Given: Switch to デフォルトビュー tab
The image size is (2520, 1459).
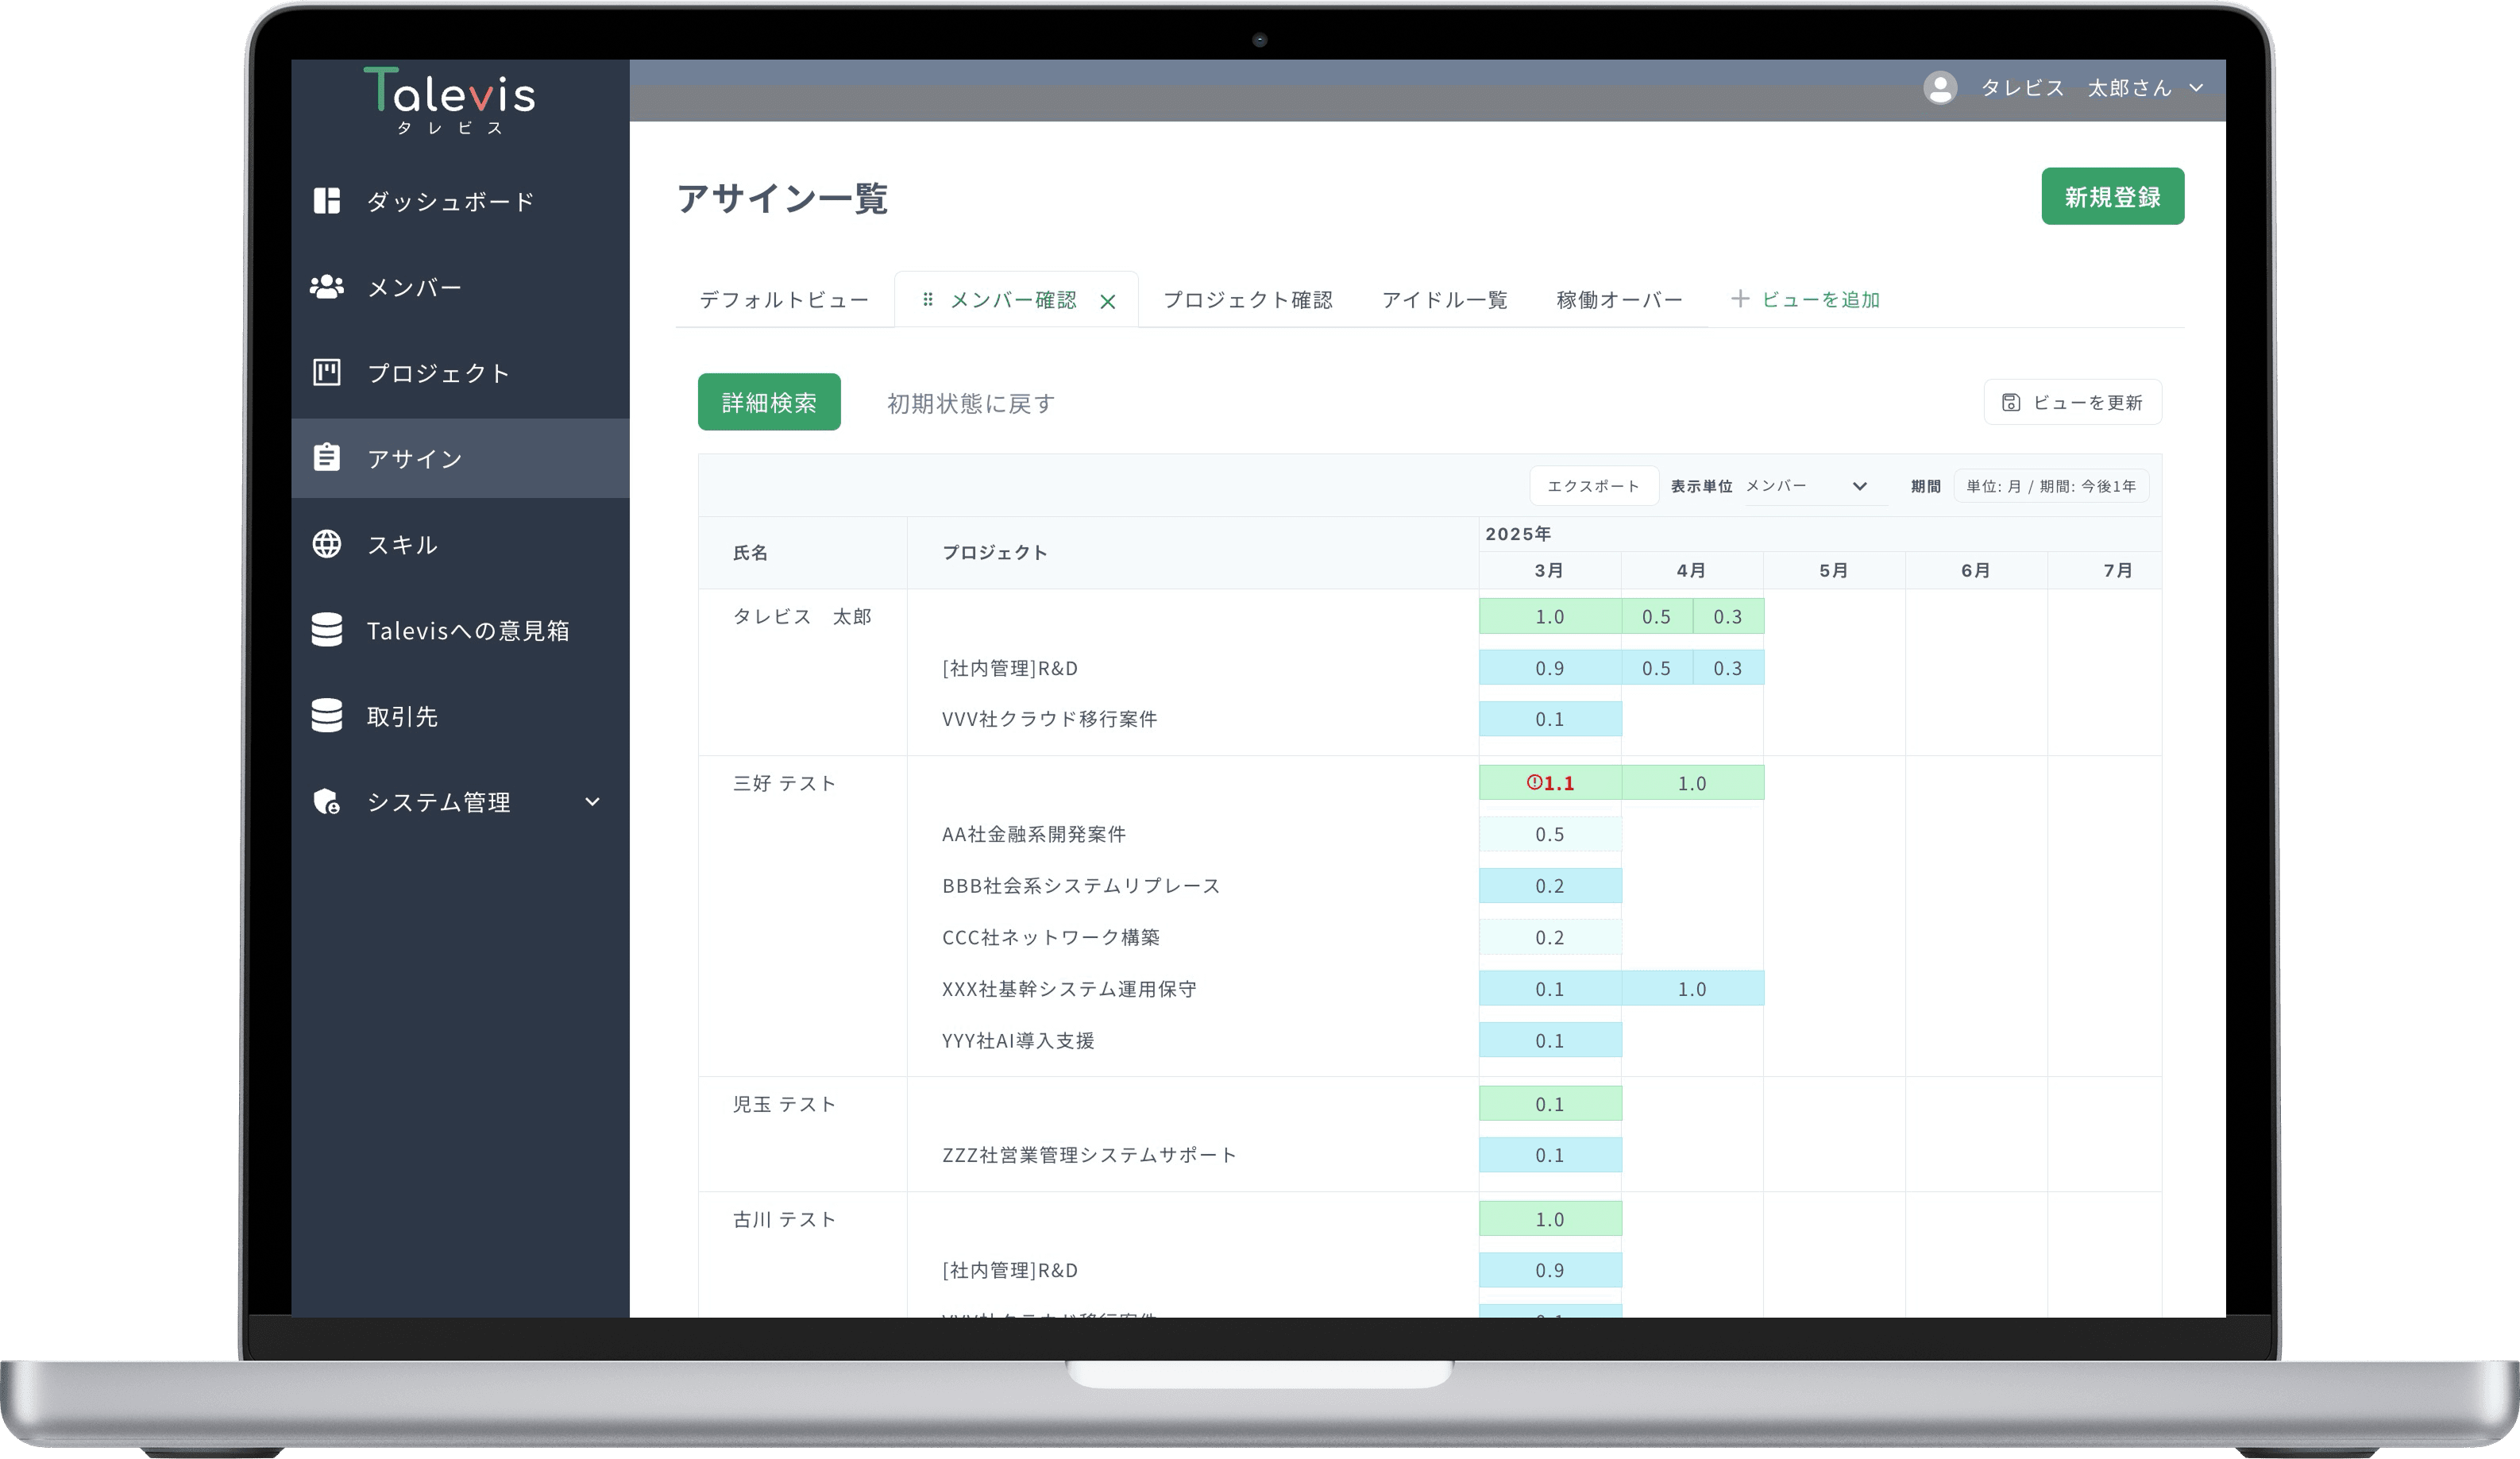Looking at the screenshot, I should [x=784, y=300].
